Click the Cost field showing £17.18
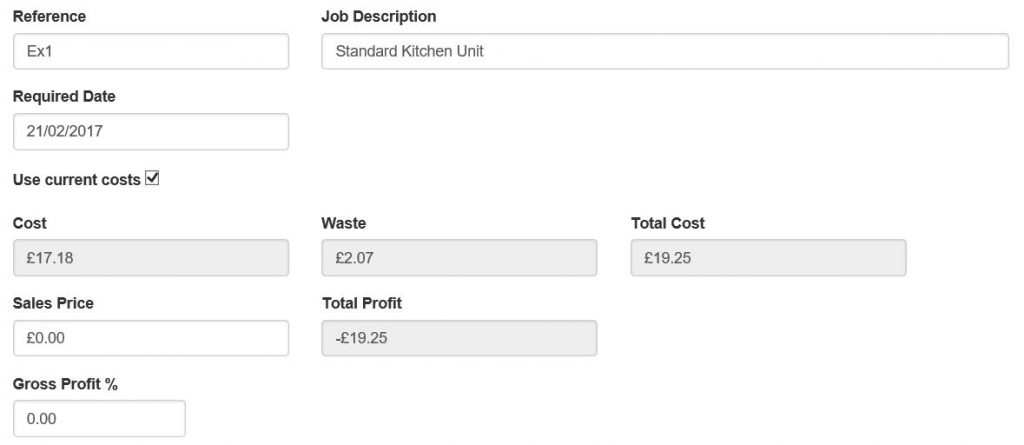The width and height of the screenshot is (1024, 445). click(151, 258)
